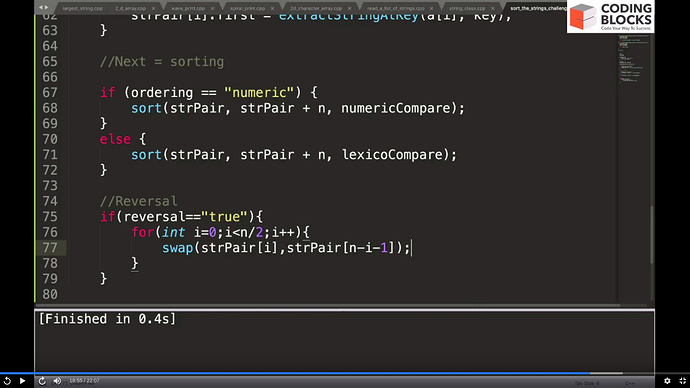Close the string_class.cpp tab

tap(492, 8)
